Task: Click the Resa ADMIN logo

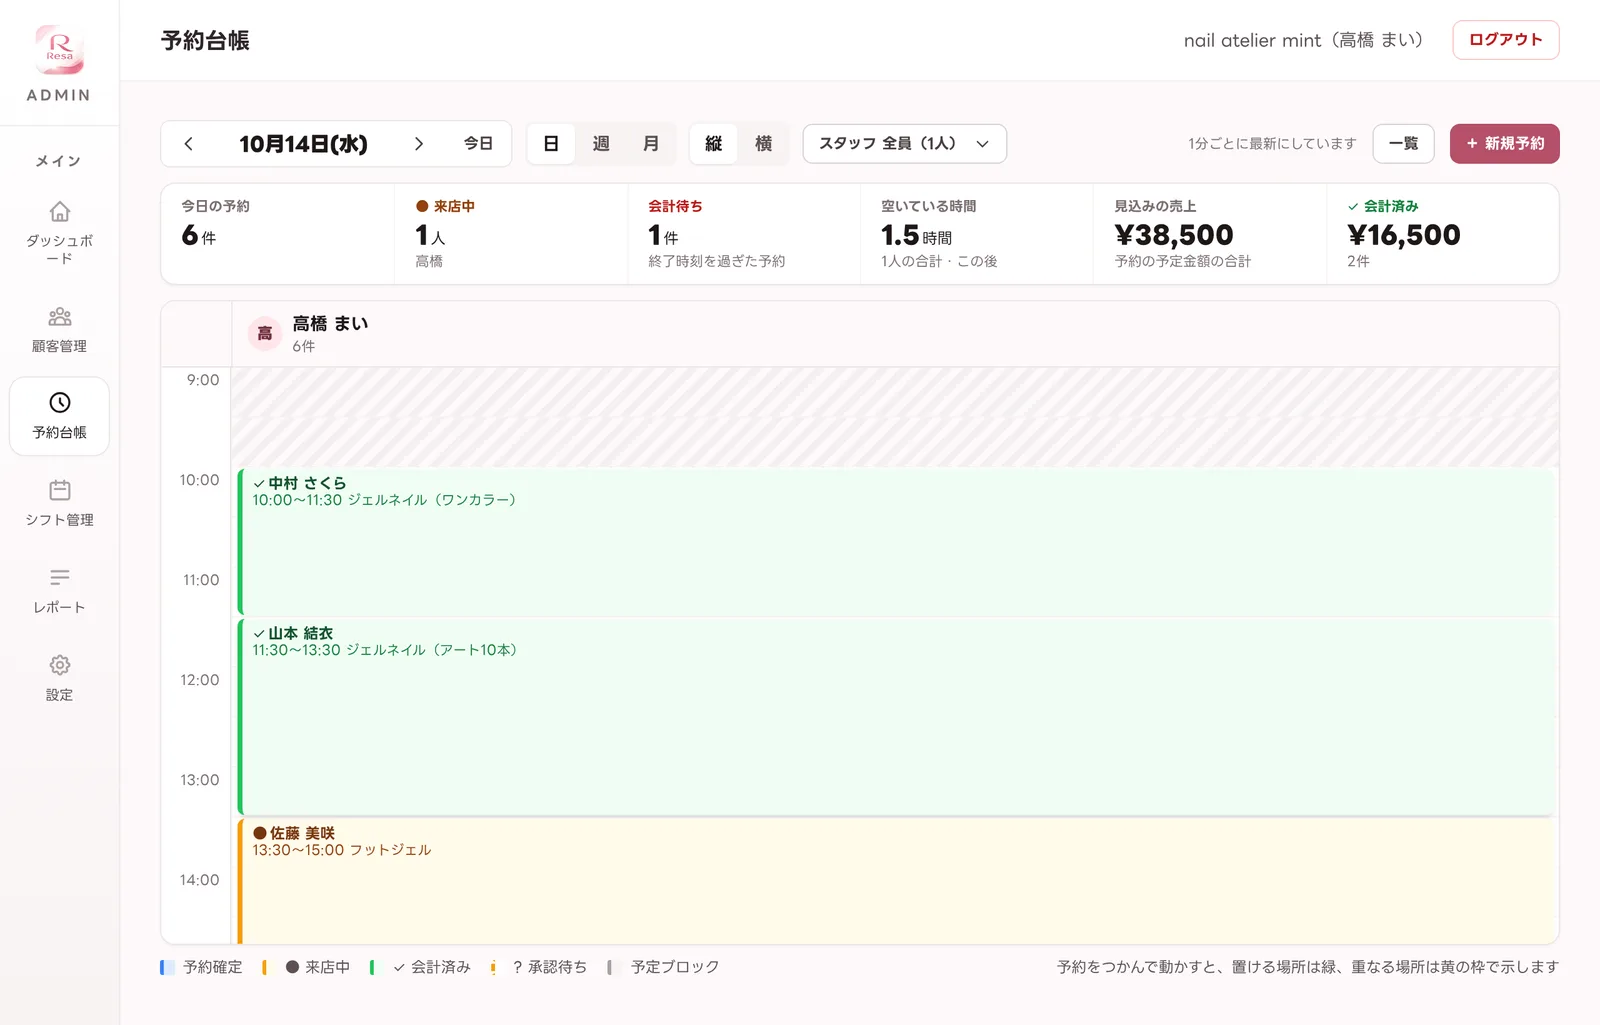Action: tap(59, 63)
